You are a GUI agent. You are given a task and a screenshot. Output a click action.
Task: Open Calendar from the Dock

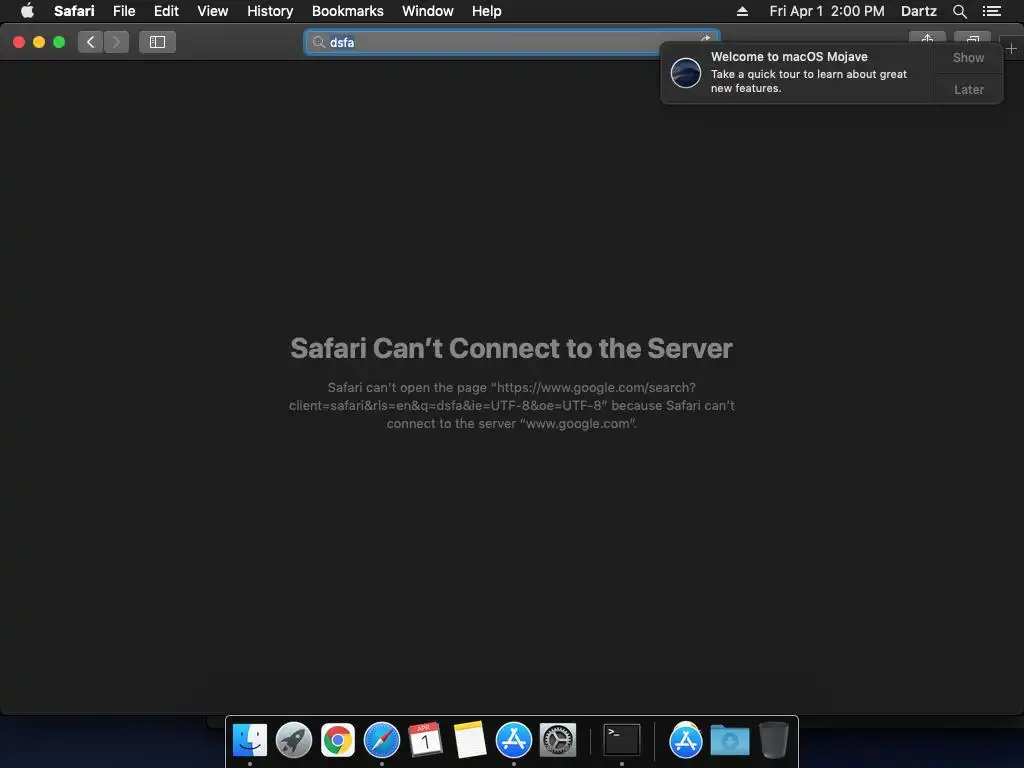(x=425, y=740)
